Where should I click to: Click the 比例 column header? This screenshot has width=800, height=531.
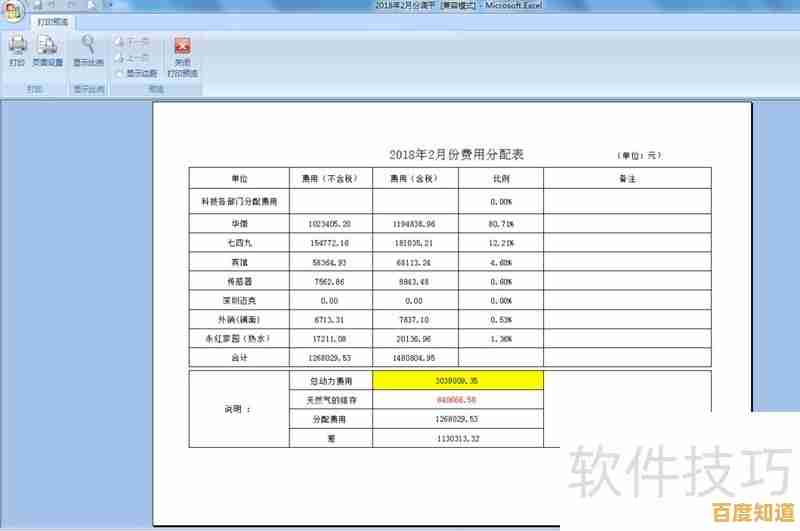501,178
